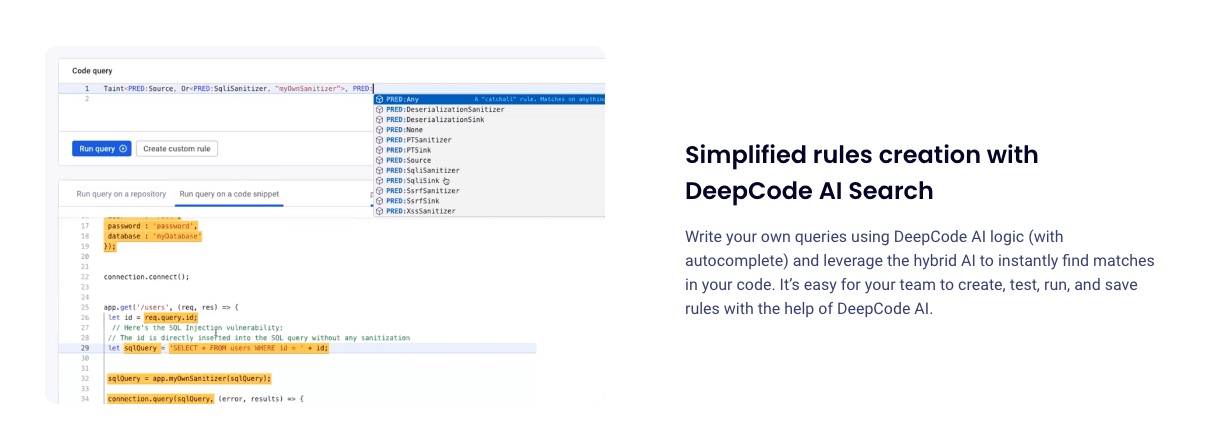This screenshot has height=447, width=1217.
Task: Select the PRED:SqliSink autocomplete entry
Action: pyautogui.click(x=489, y=181)
